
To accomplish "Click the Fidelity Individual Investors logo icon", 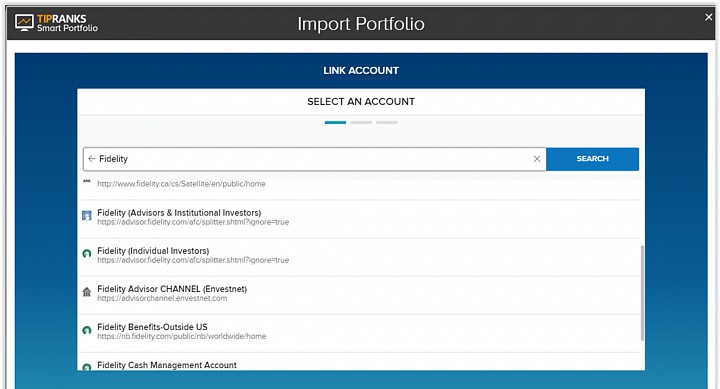I will tap(87, 254).
